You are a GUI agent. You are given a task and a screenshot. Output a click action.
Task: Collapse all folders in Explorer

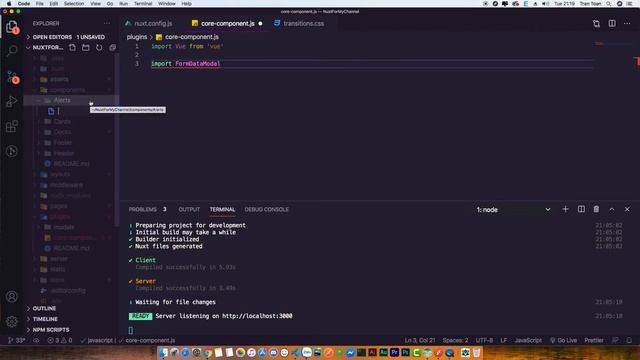coord(113,47)
